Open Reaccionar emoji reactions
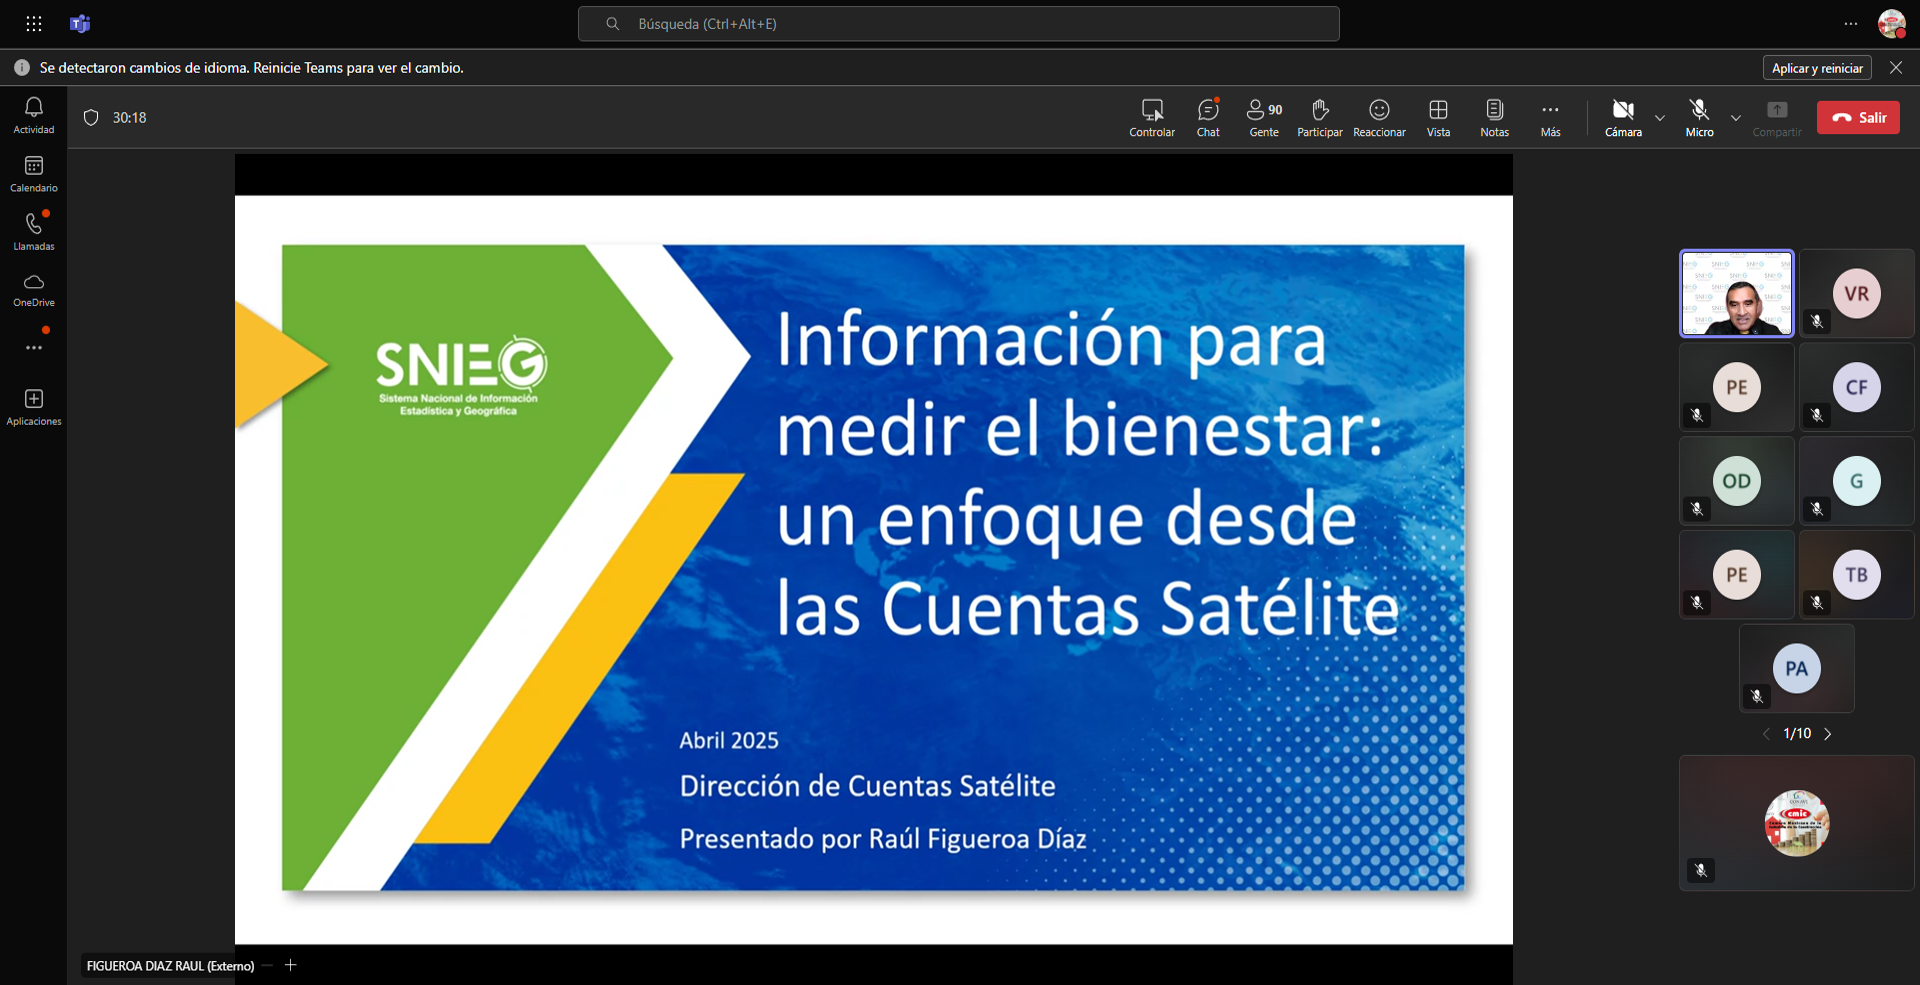The width and height of the screenshot is (1920, 985). point(1379,118)
